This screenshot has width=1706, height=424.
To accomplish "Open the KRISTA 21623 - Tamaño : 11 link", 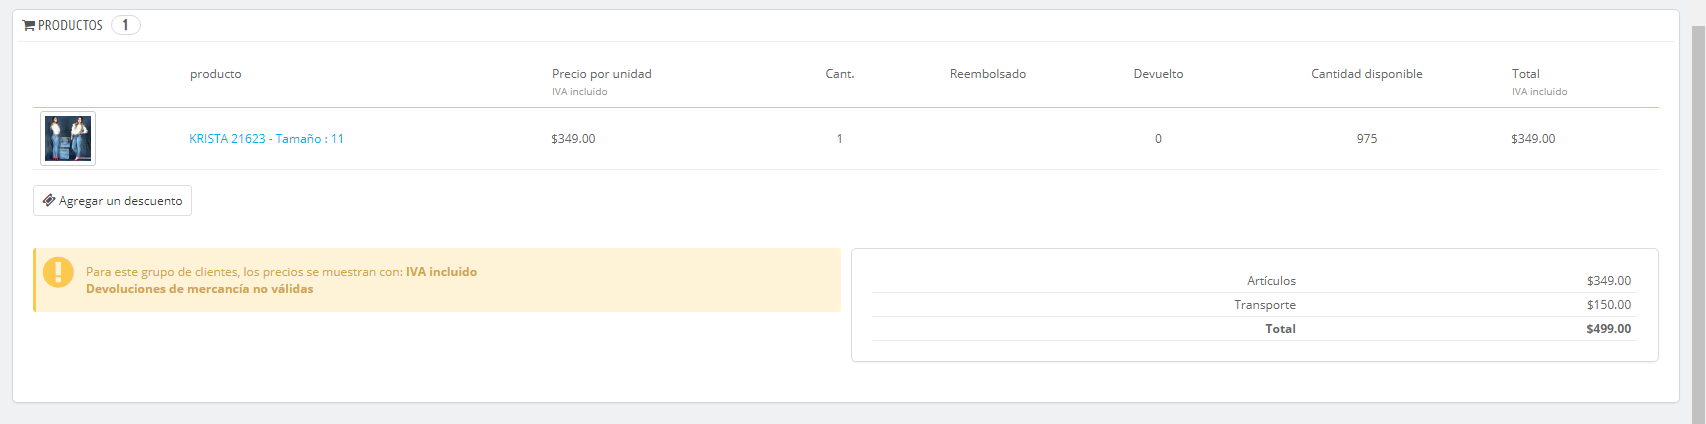I will point(266,139).
